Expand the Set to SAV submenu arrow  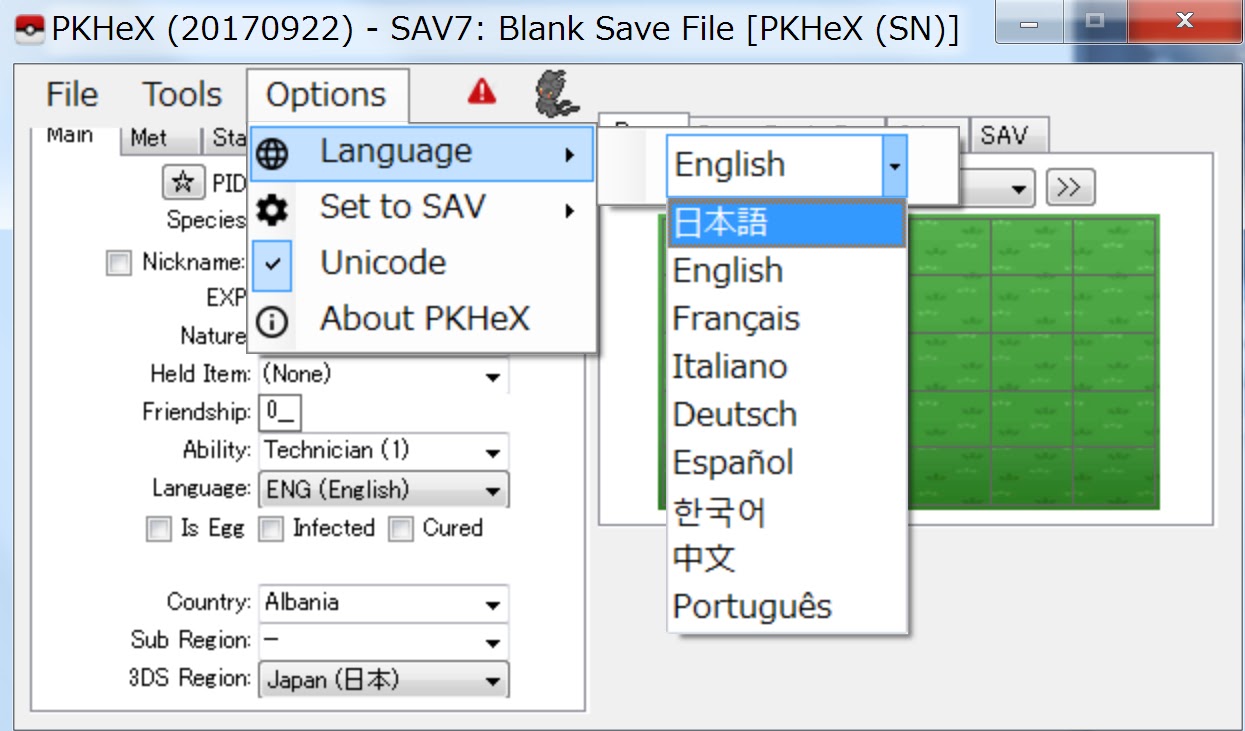[569, 210]
